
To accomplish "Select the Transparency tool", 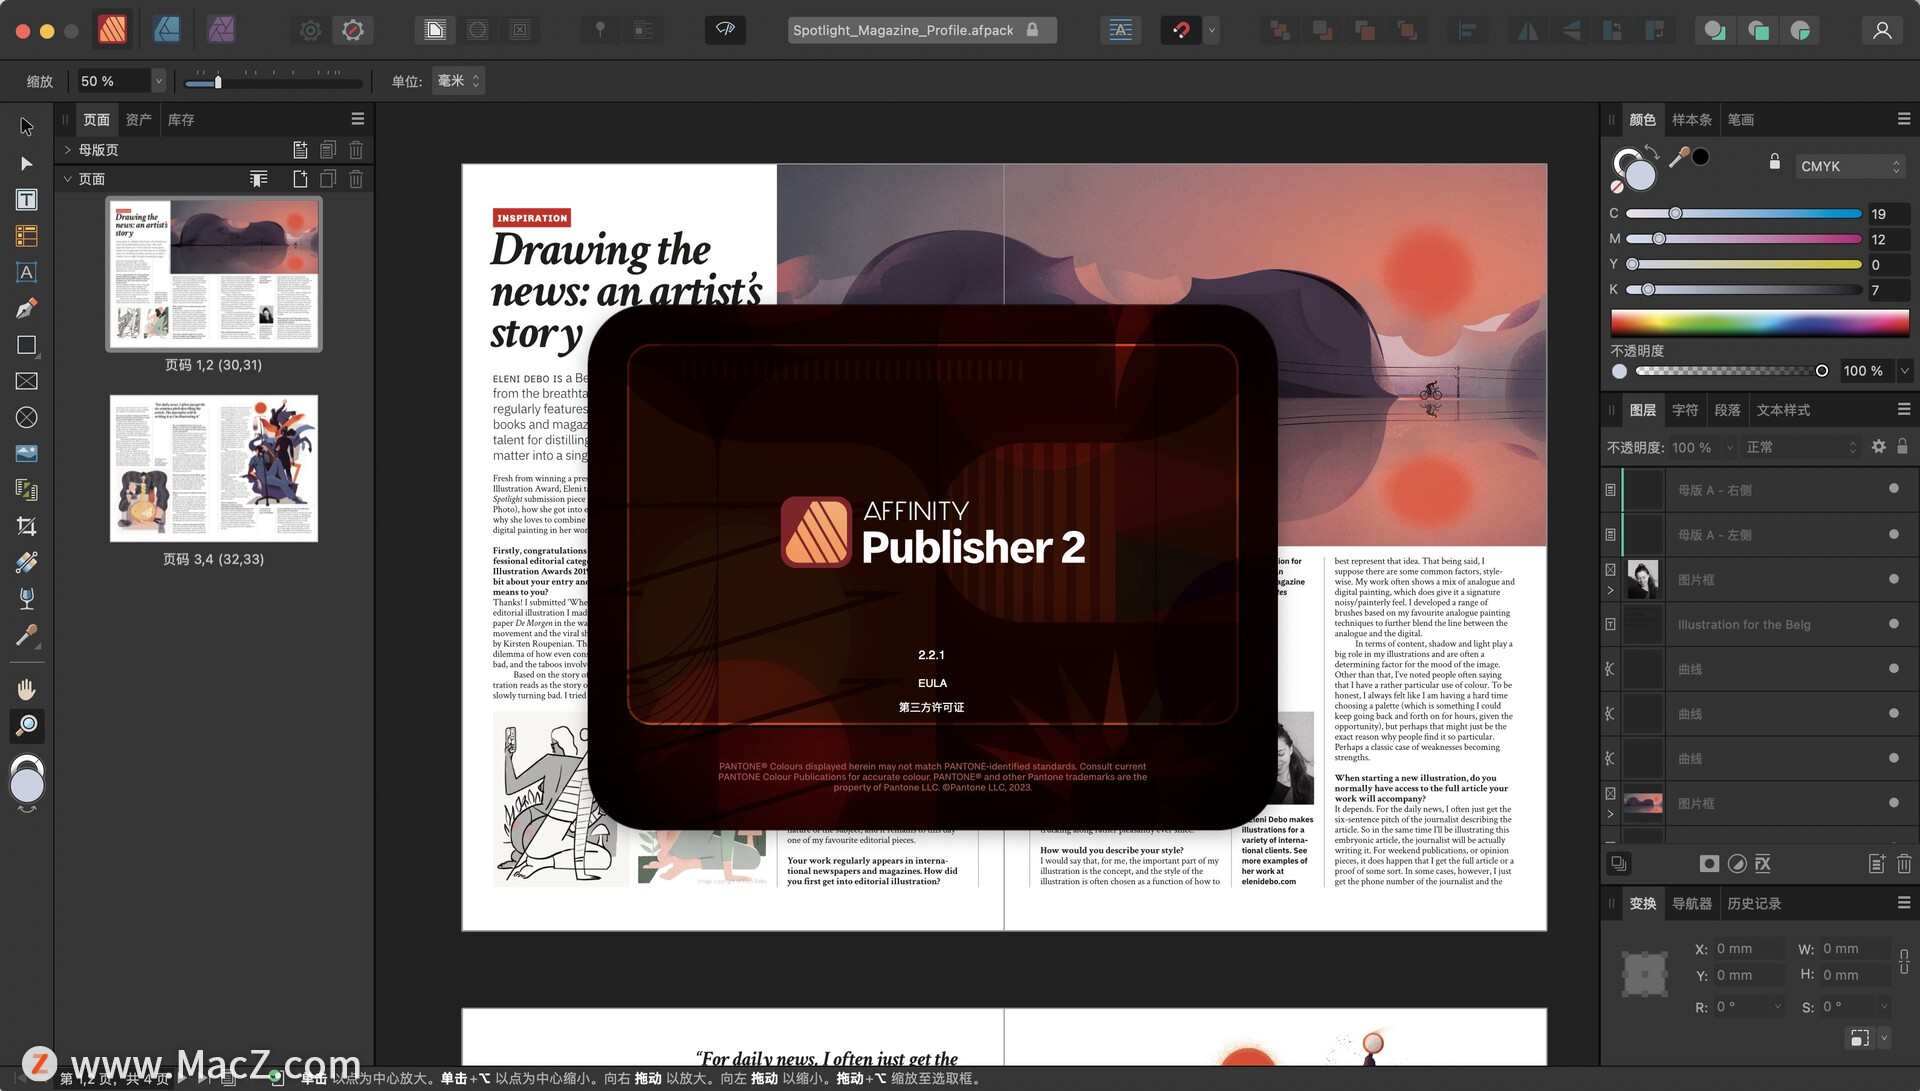I will coord(27,598).
